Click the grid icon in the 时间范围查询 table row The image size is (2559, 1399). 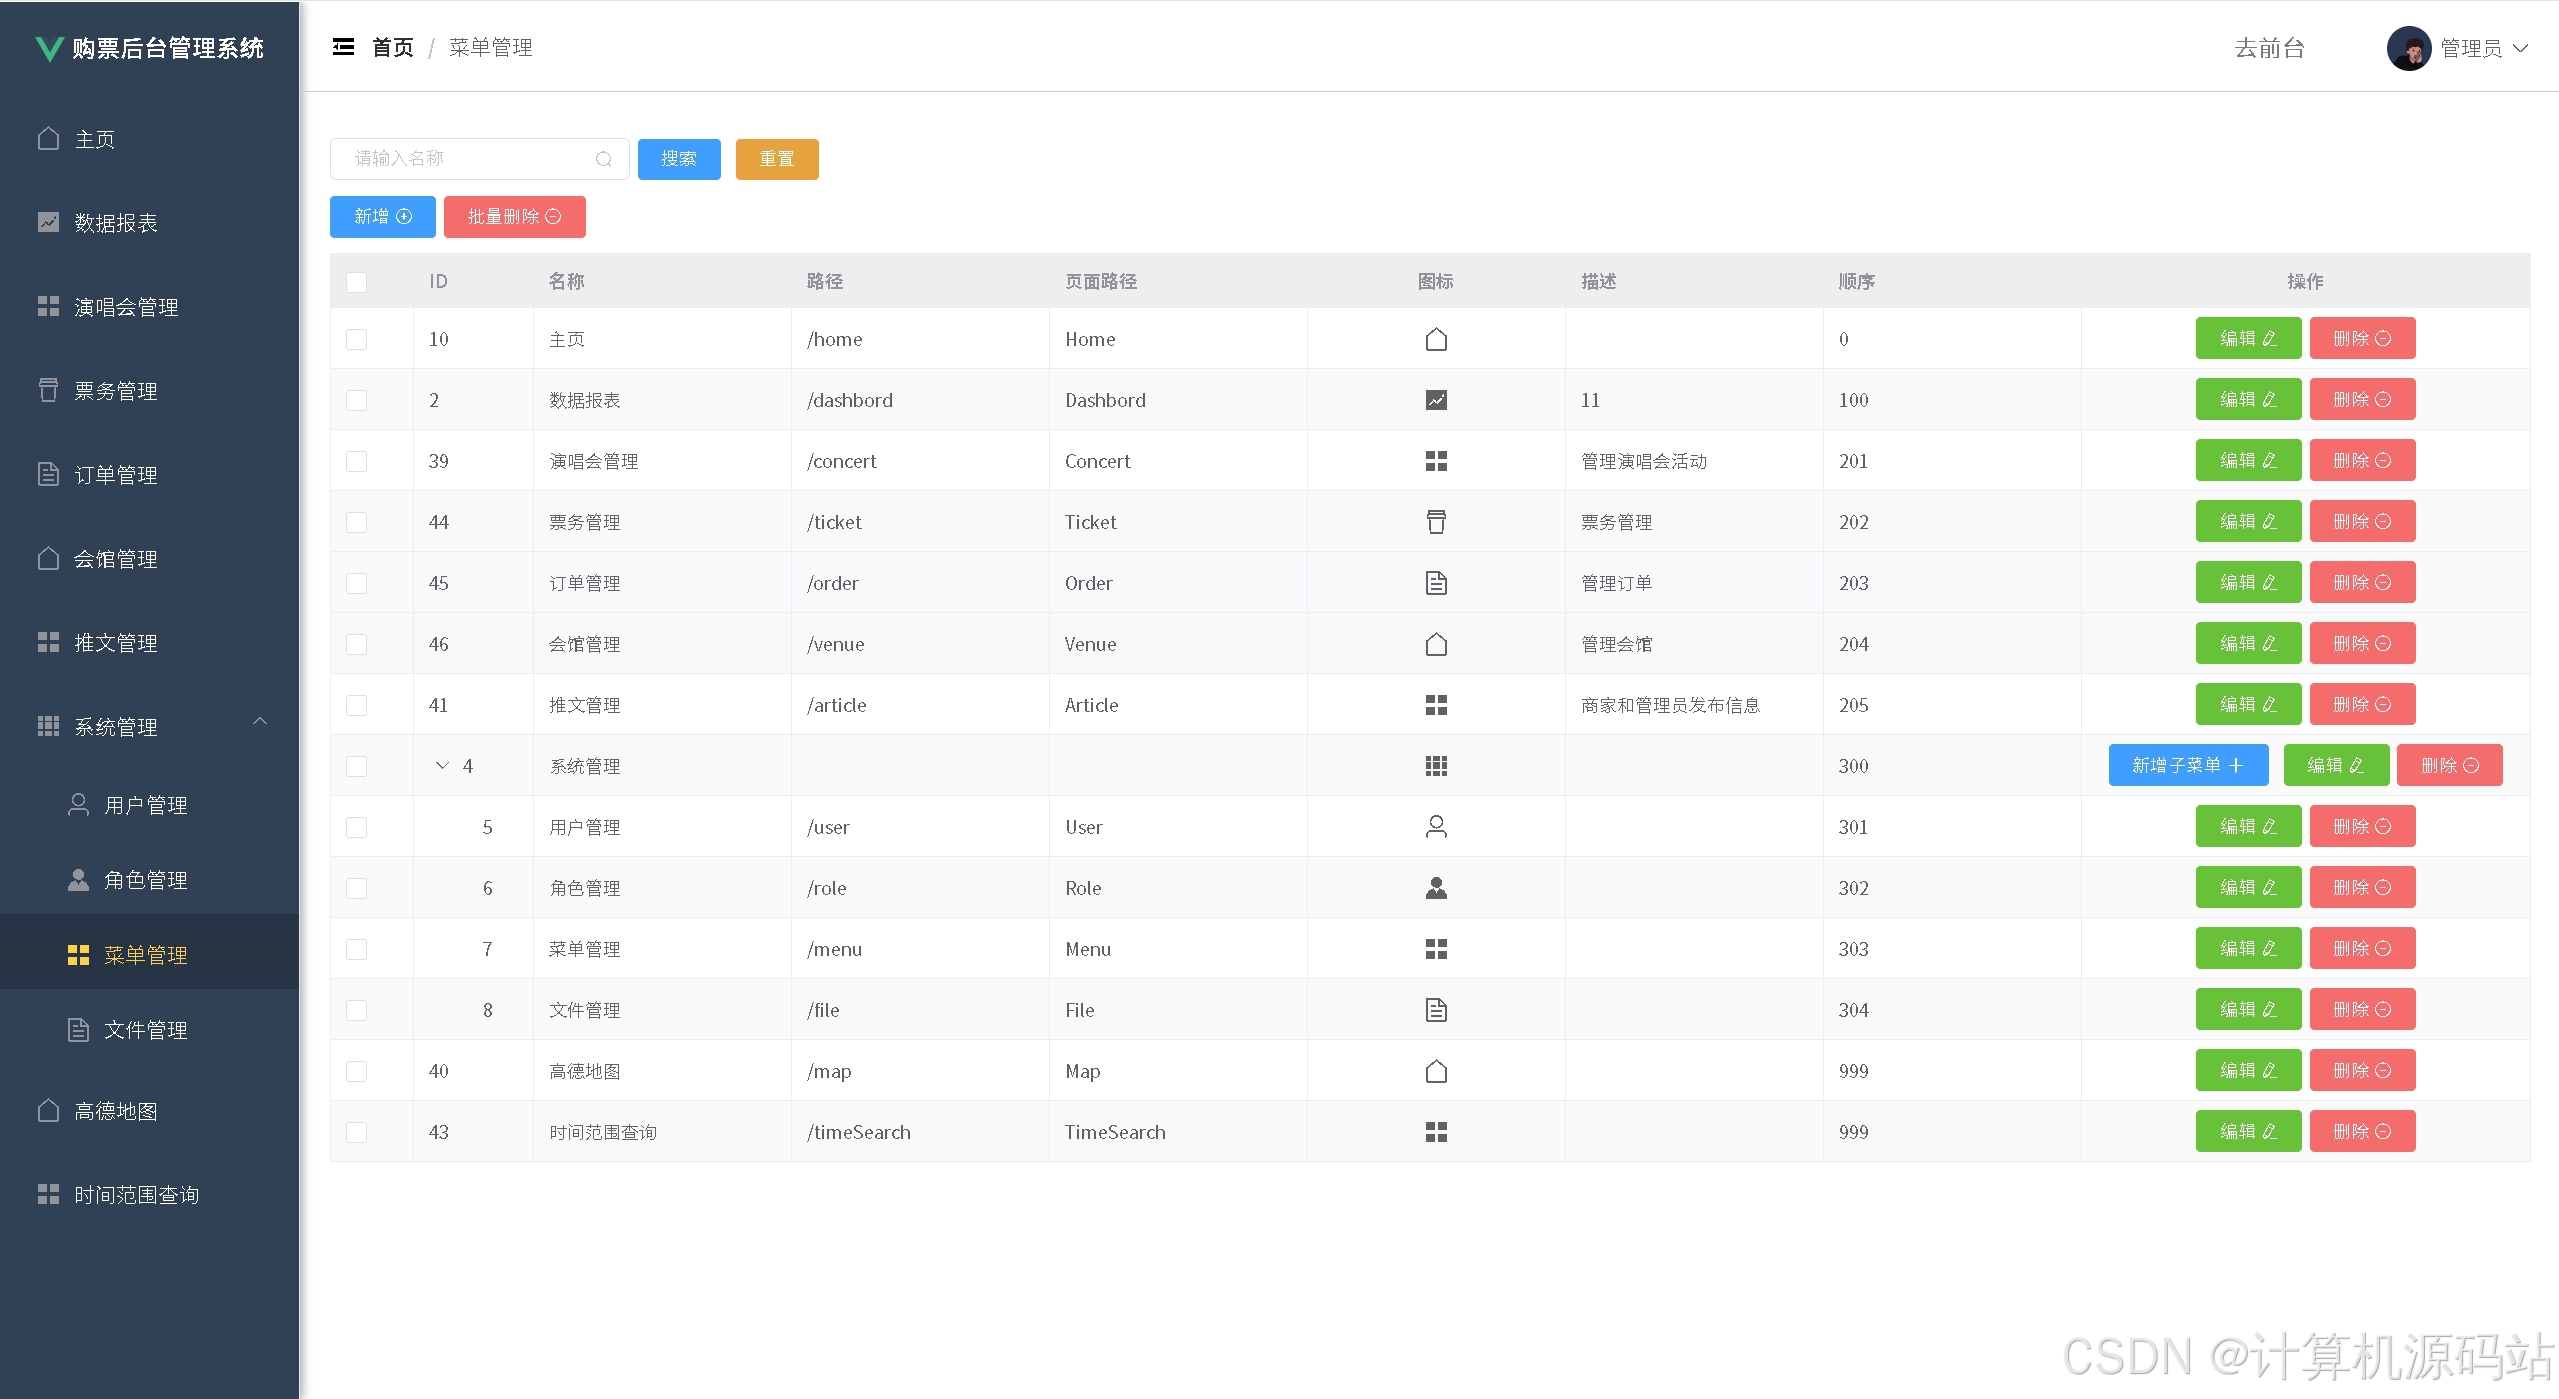pyautogui.click(x=1436, y=1132)
